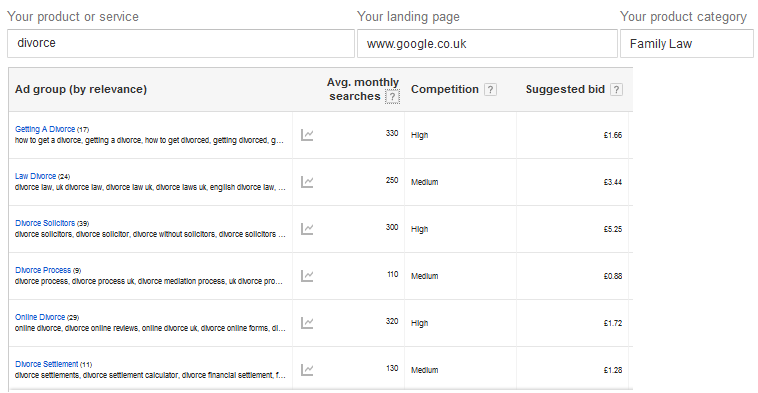Show trend chart icon for Divorce Settlement

(x=307, y=370)
